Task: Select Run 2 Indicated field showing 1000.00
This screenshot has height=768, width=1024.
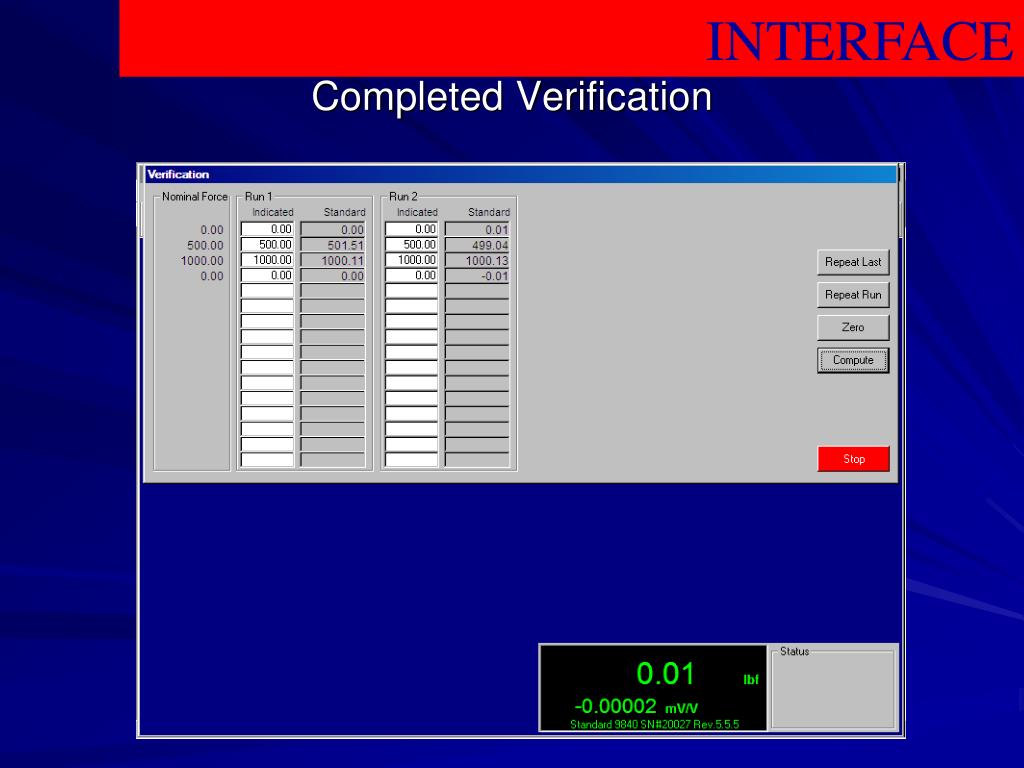Action: point(411,260)
